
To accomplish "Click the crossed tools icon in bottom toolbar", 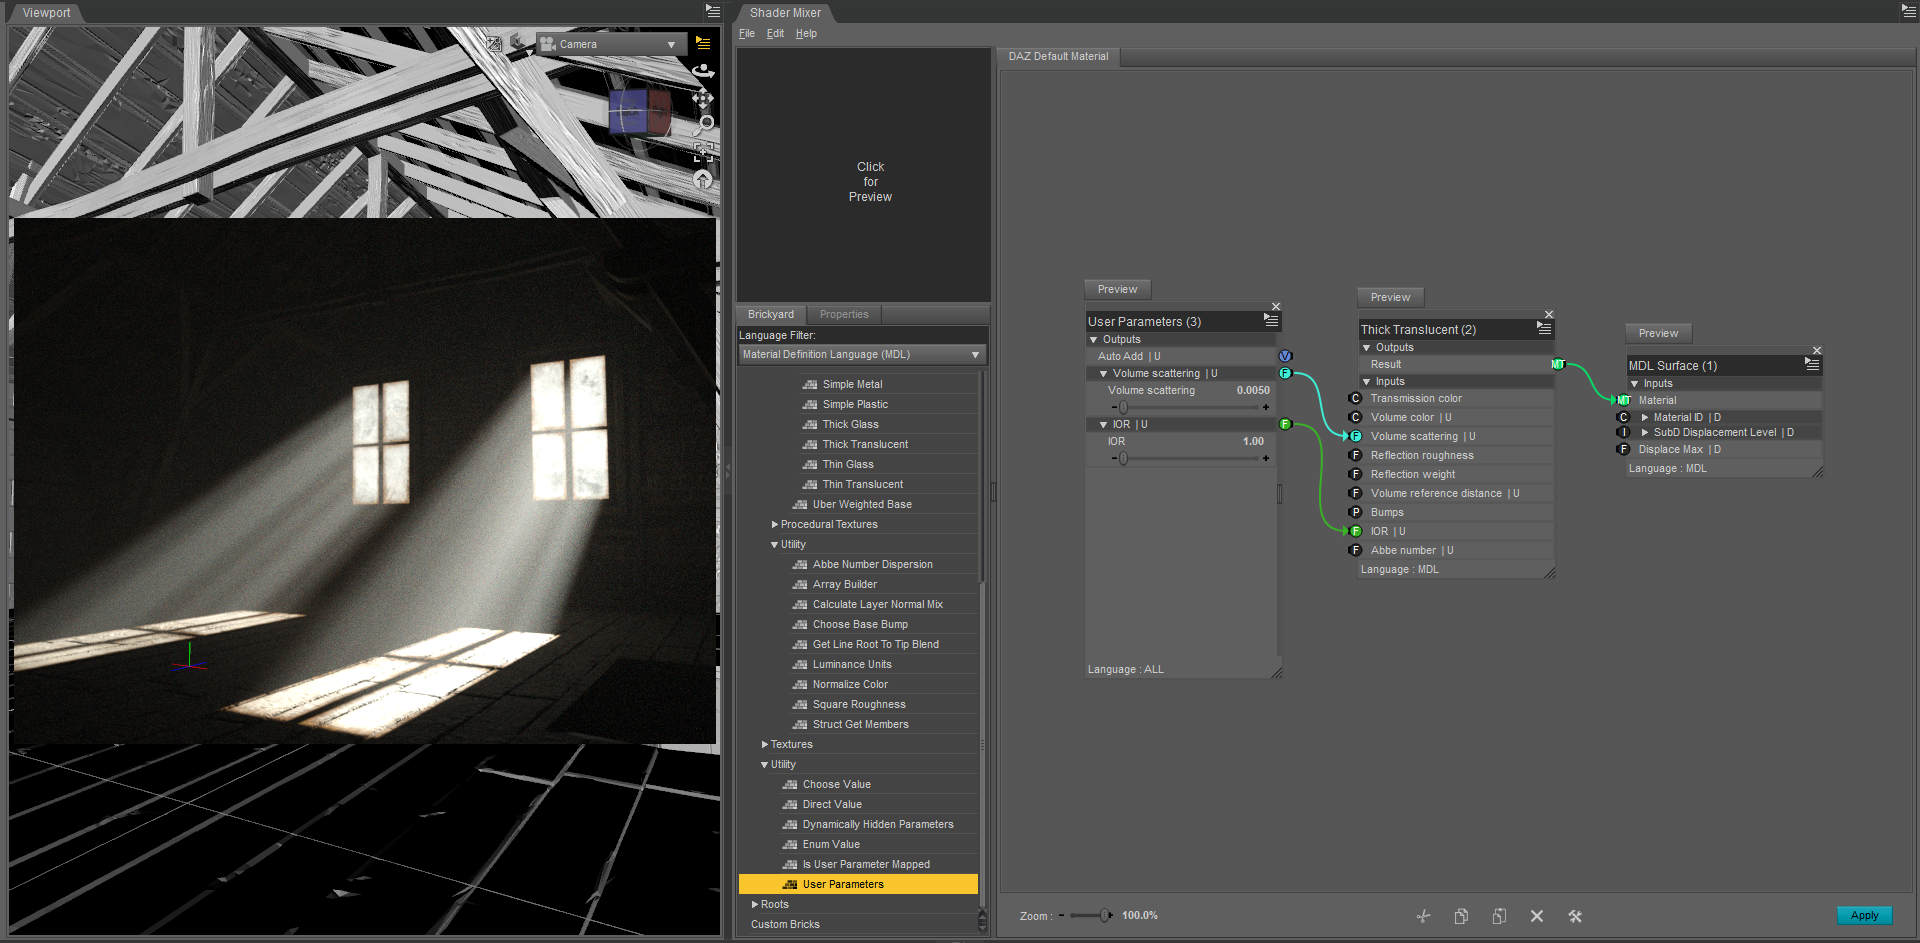I will (x=1575, y=916).
